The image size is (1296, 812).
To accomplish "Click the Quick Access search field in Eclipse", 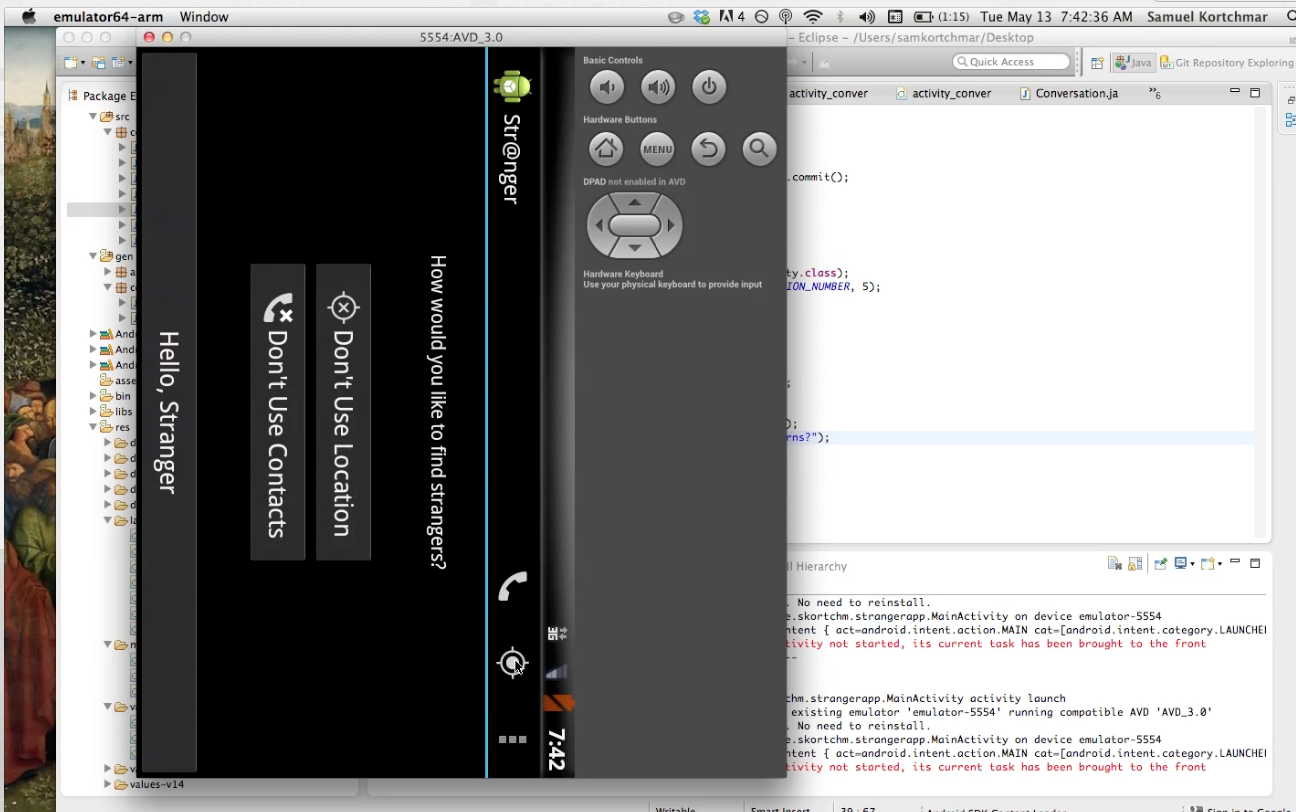I will [1011, 62].
